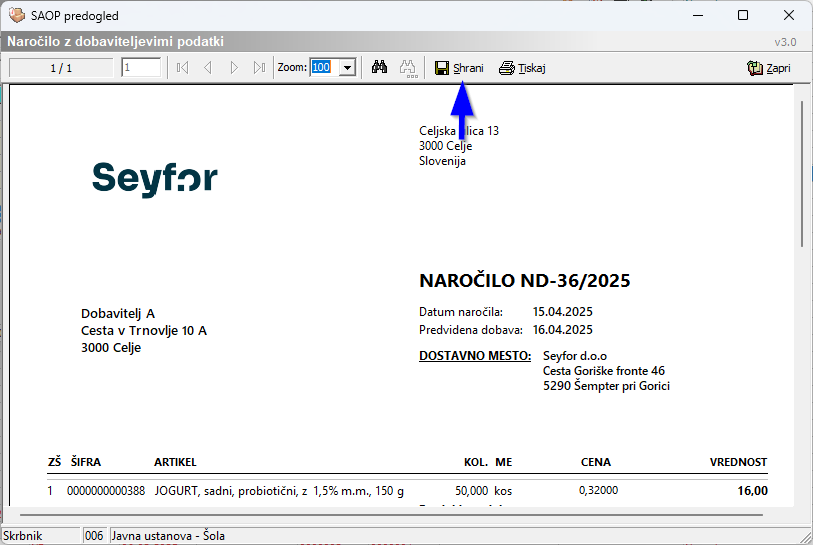Minimize the SAOP predogled window
The width and height of the screenshot is (813, 545).
click(698, 15)
